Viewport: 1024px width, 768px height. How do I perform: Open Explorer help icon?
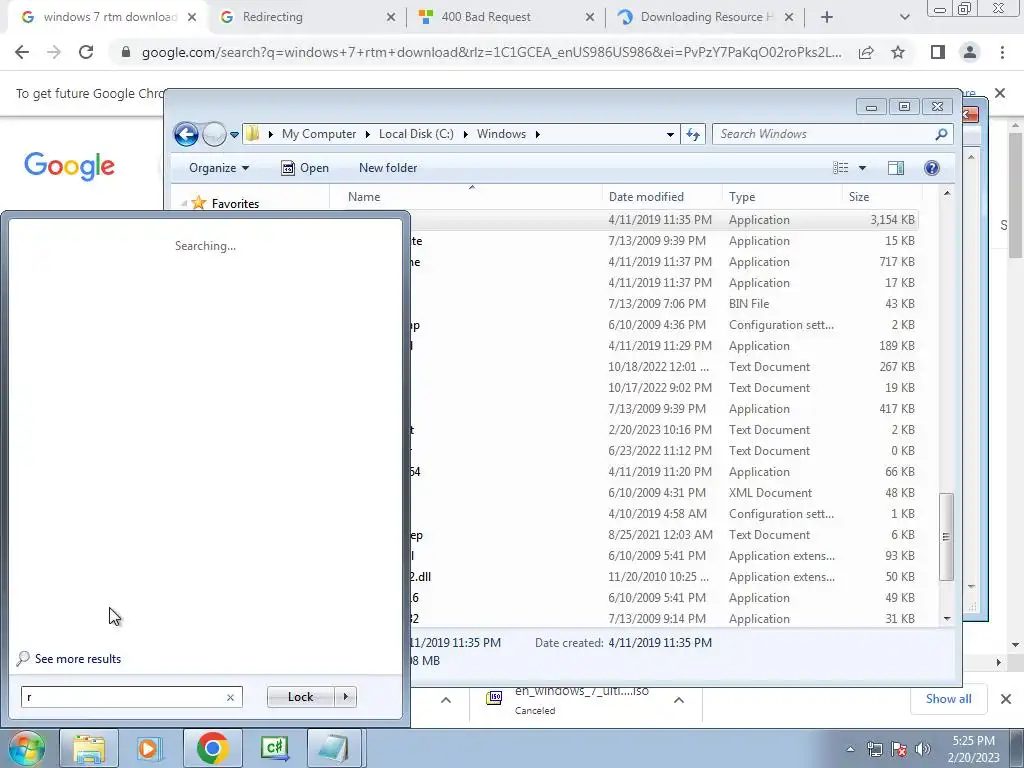932,168
